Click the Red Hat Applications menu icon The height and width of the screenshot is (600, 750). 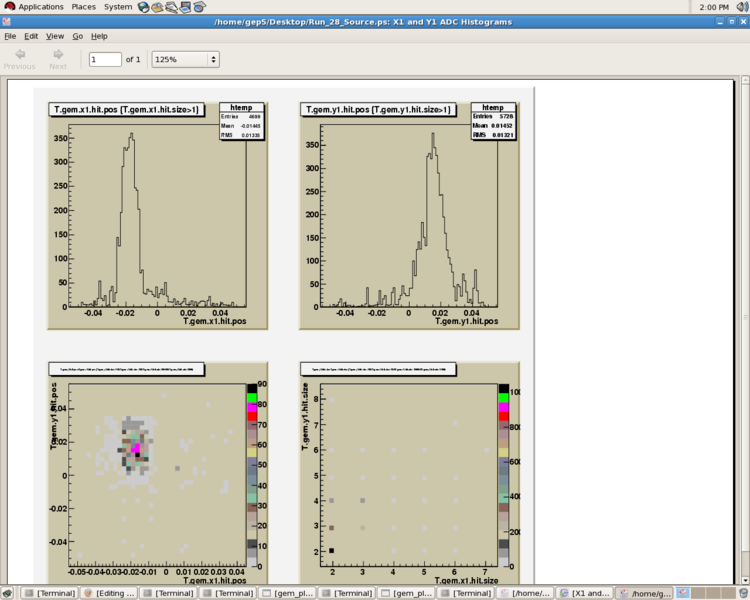9,7
